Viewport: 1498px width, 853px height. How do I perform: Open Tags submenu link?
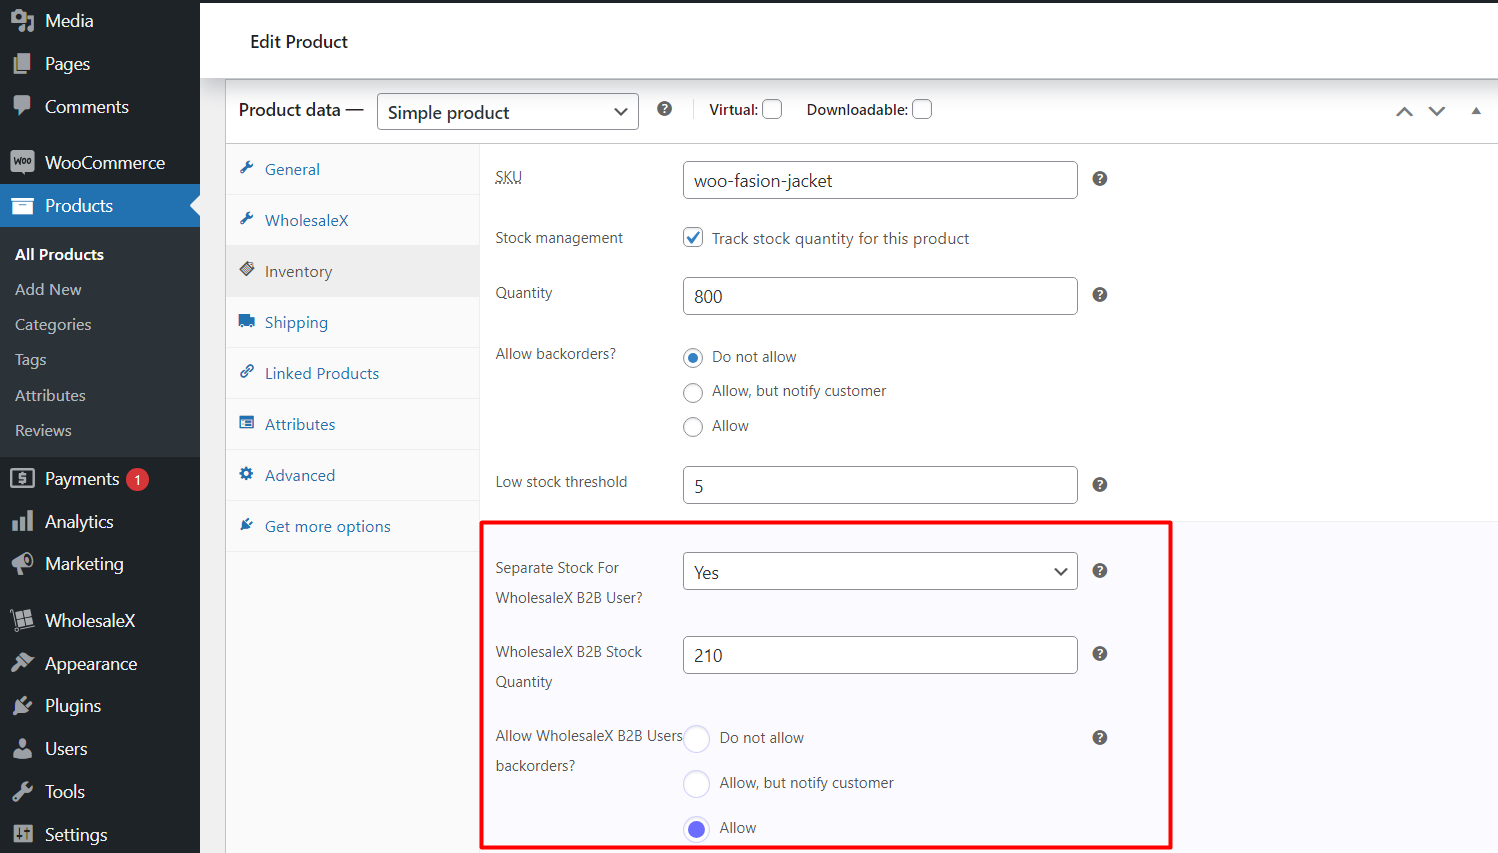click(31, 359)
